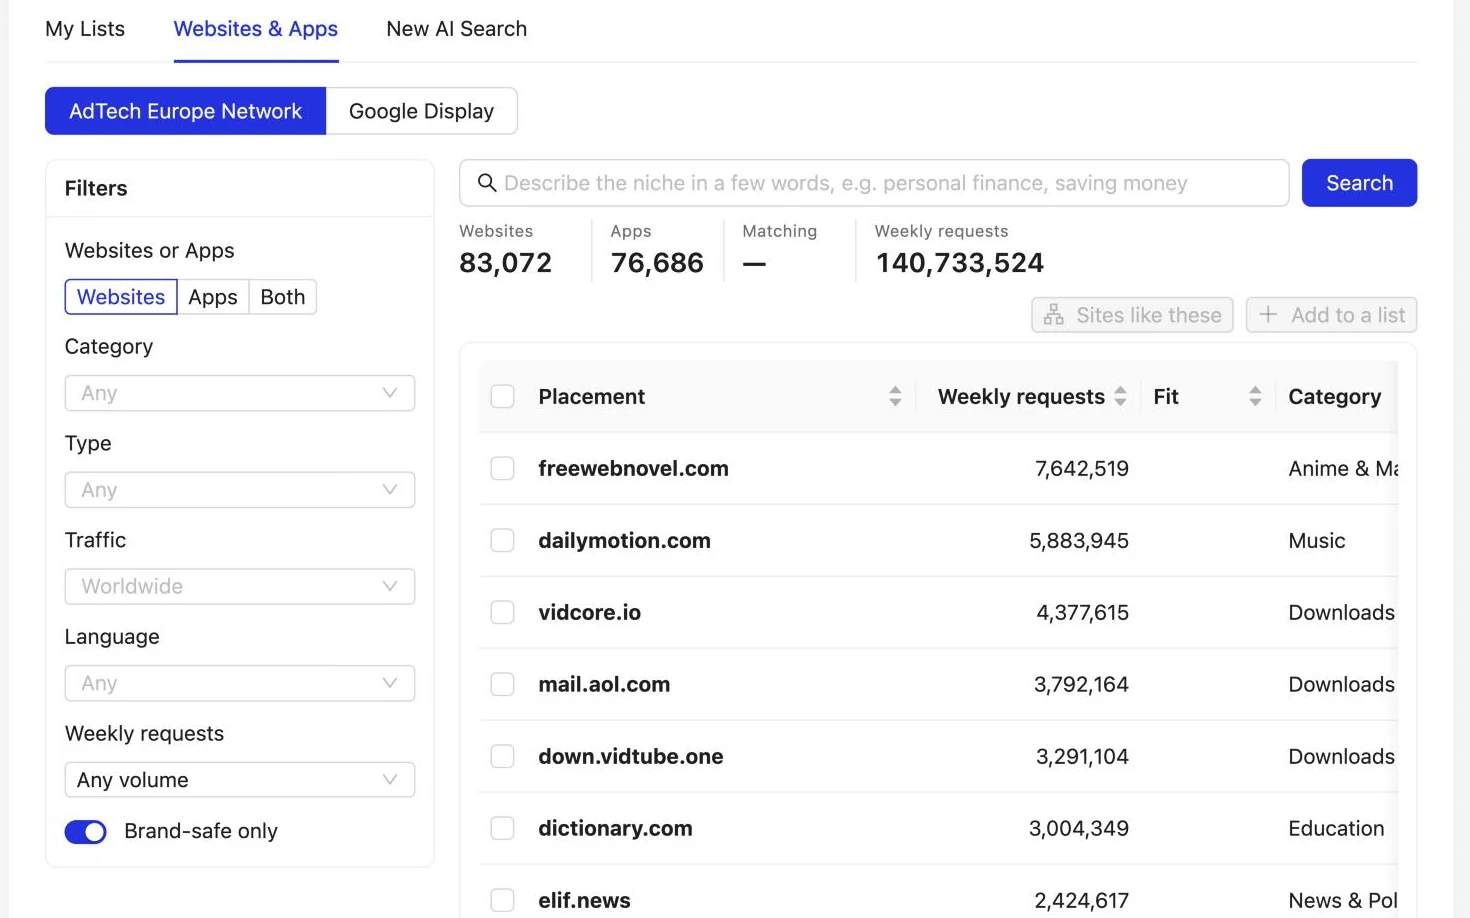Sort by Placement column arrows
Image resolution: width=1470 pixels, height=918 pixels.
click(x=895, y=397)
